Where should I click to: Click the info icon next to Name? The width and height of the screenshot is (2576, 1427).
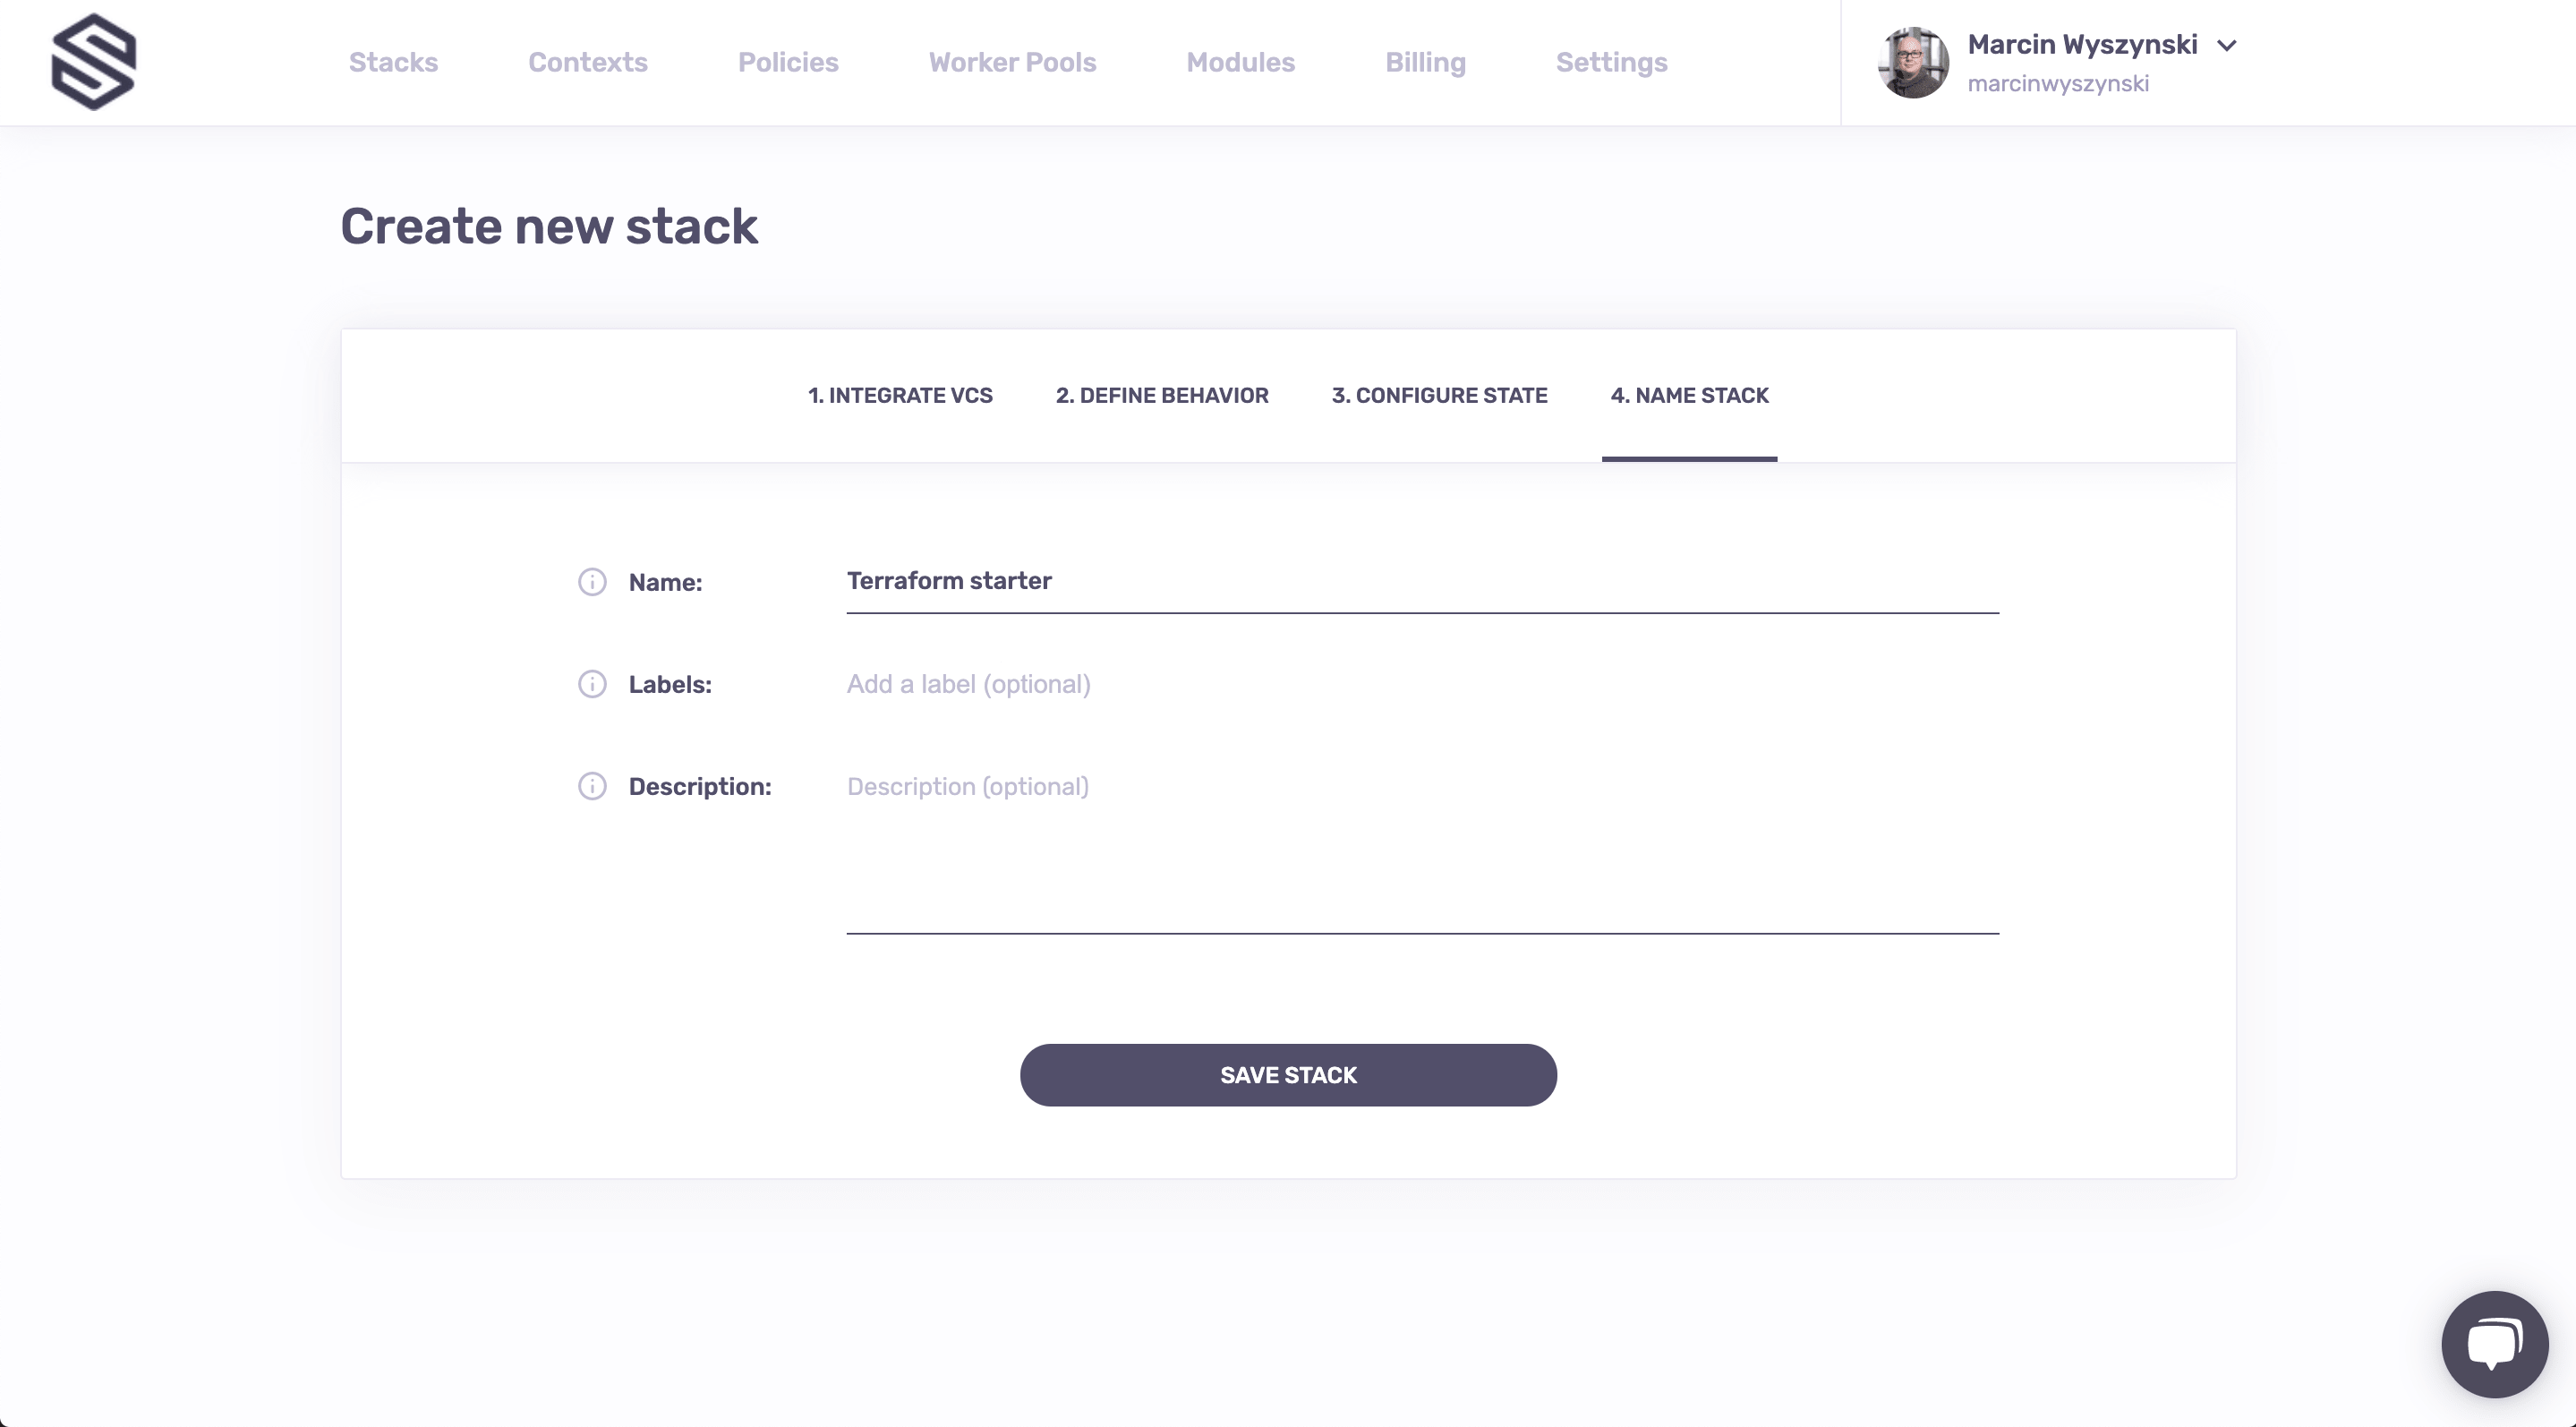click(592, 582)
